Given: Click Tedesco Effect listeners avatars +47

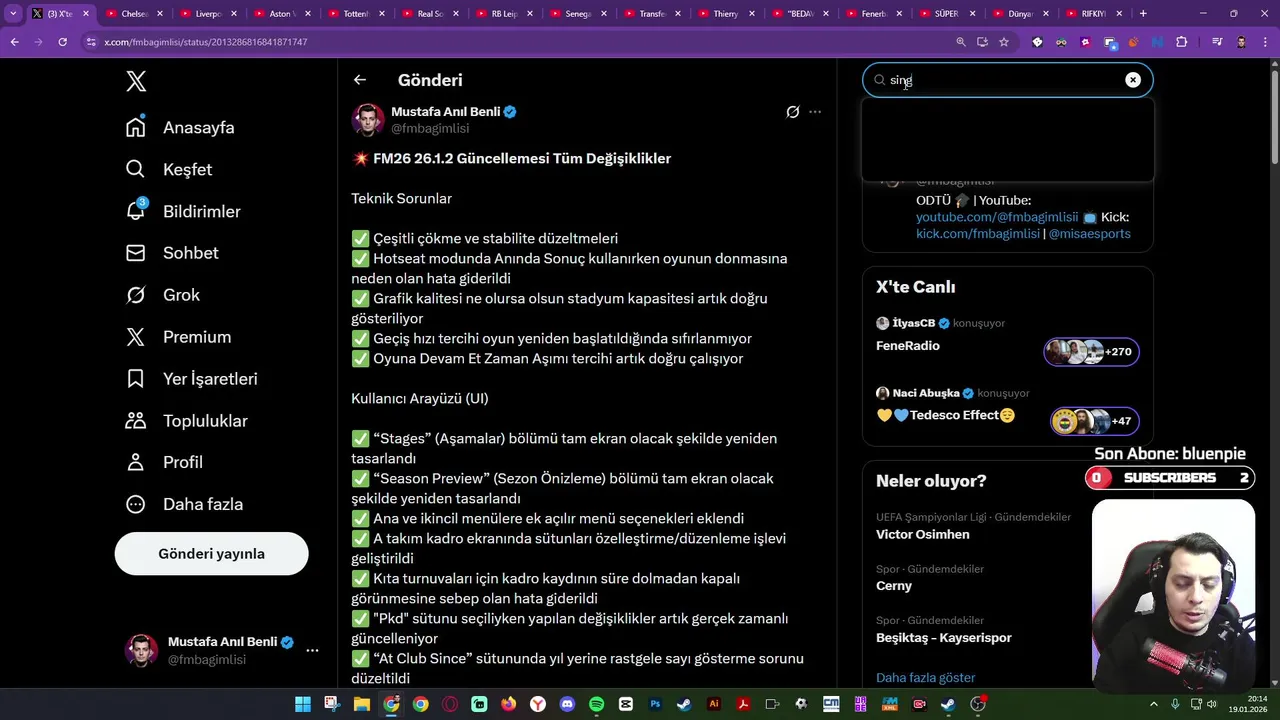Looking at the screenshot, I should [x=1095, y=421].
